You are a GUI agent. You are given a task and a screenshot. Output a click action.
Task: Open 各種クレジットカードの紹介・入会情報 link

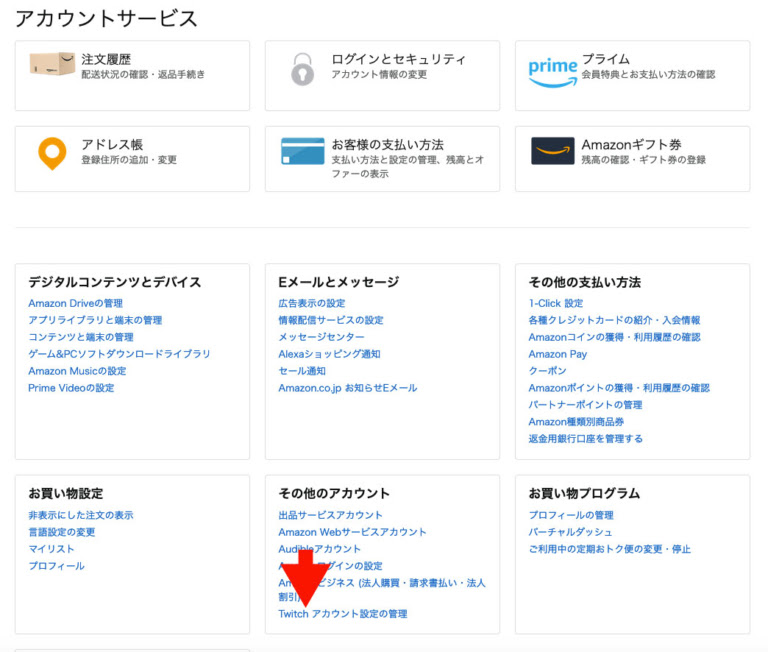(x=615, y=320)
